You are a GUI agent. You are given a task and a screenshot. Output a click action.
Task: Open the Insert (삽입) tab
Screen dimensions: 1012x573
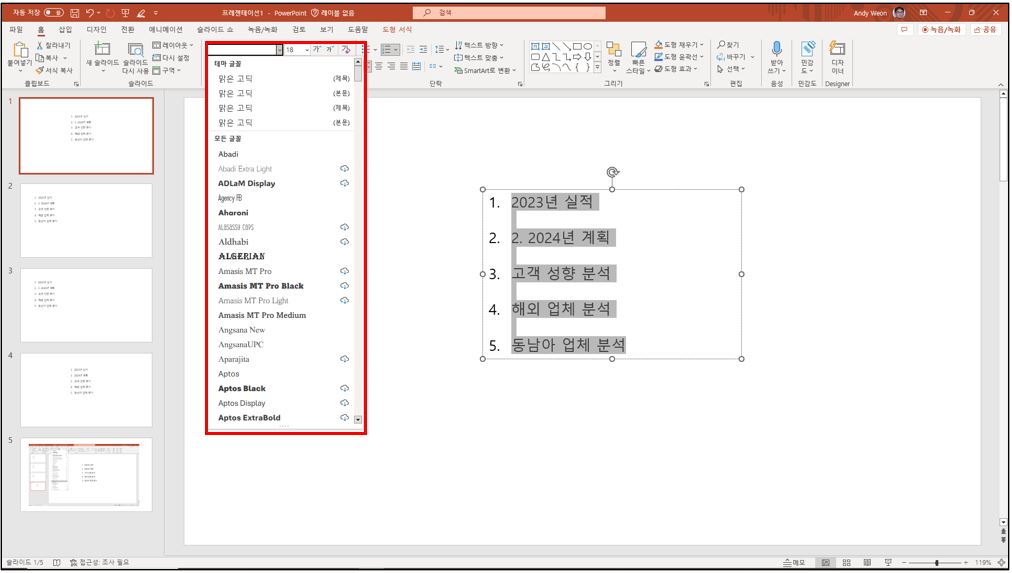click(x=65, y=30)
